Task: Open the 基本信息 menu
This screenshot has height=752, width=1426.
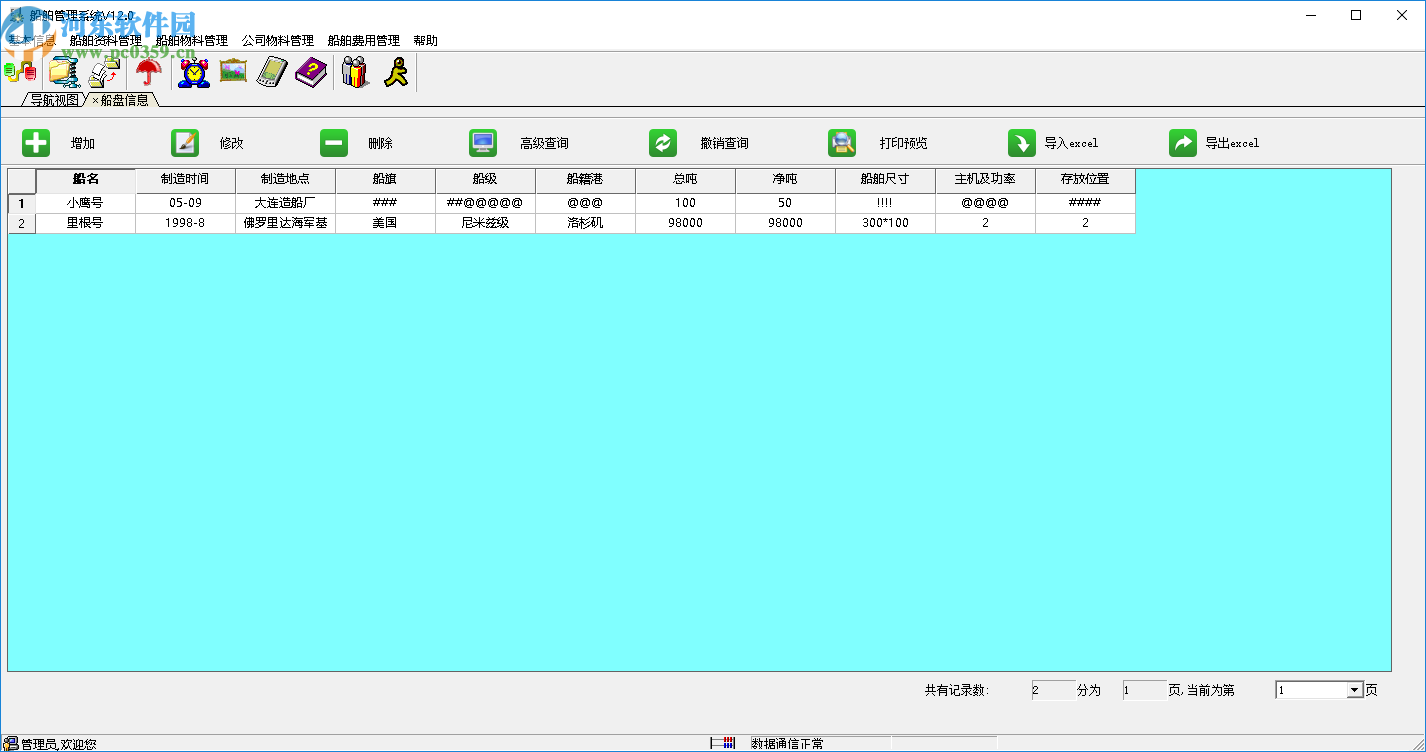Action: tap(33, 41)
